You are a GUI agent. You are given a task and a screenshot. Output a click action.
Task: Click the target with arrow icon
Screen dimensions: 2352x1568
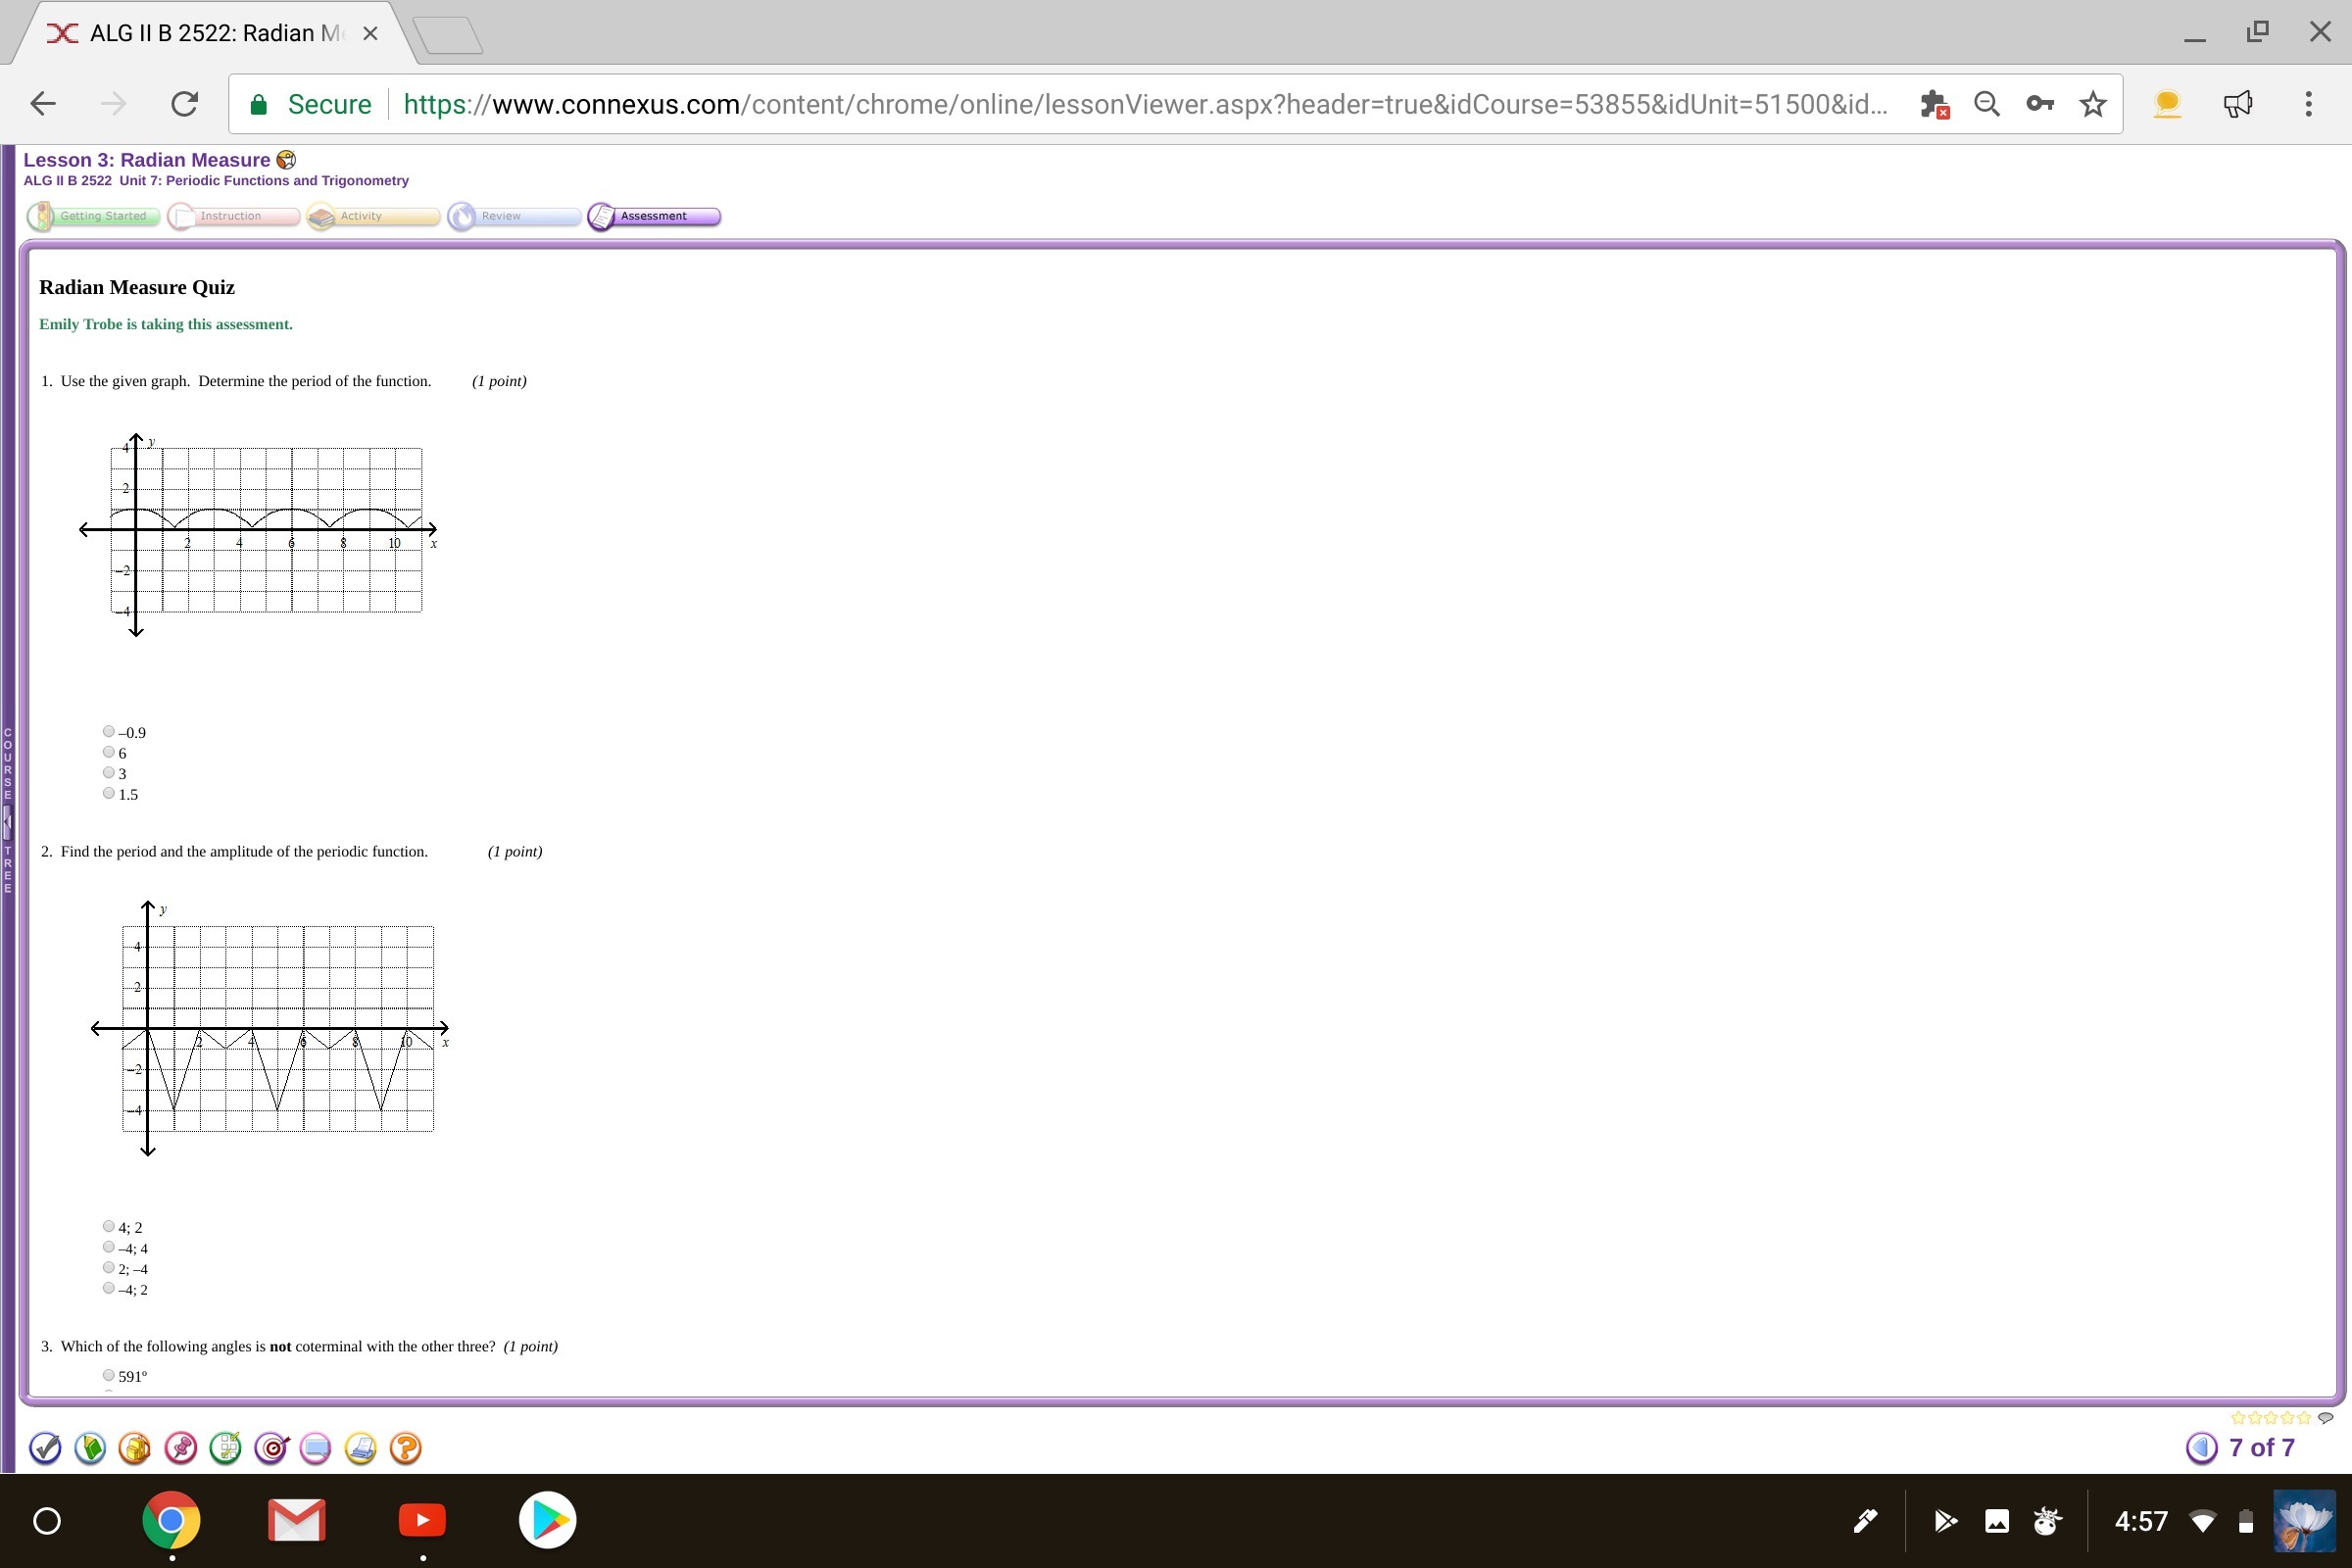click(x=271, y=1447)
